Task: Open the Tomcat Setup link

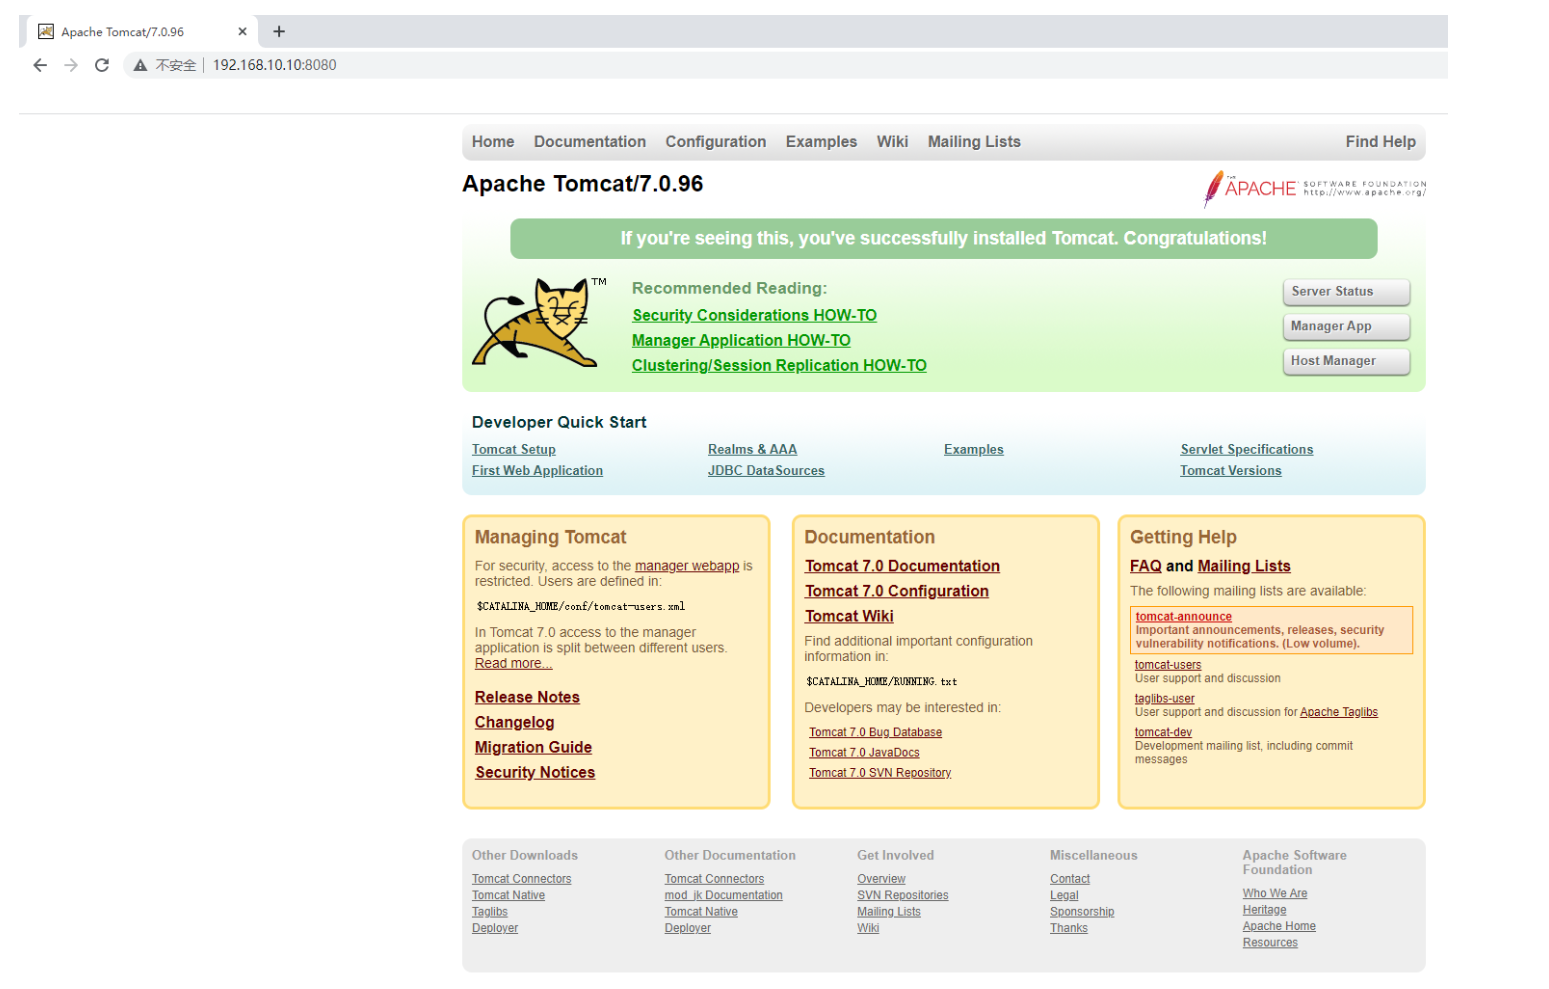Action: pyautogui.click(x=514, y=450)
